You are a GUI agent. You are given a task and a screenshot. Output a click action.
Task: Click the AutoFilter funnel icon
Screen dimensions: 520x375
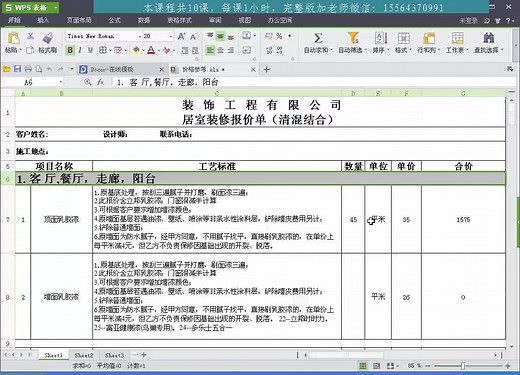353,38
